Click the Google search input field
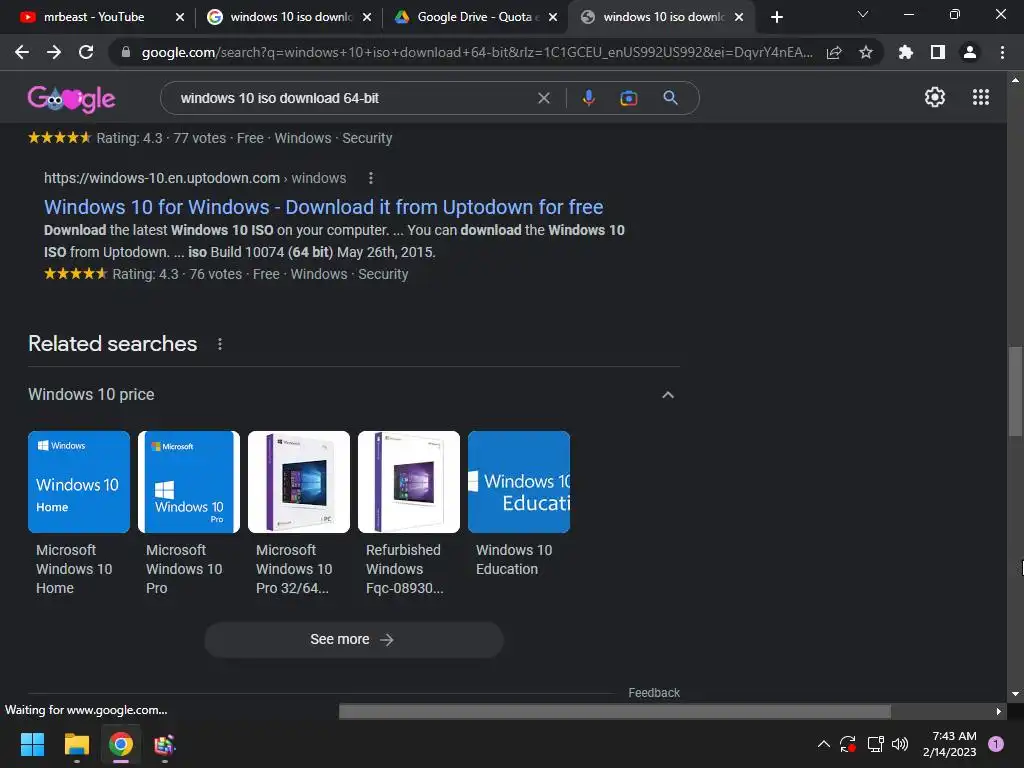The image size is (1024, 768). pos(353,98)
